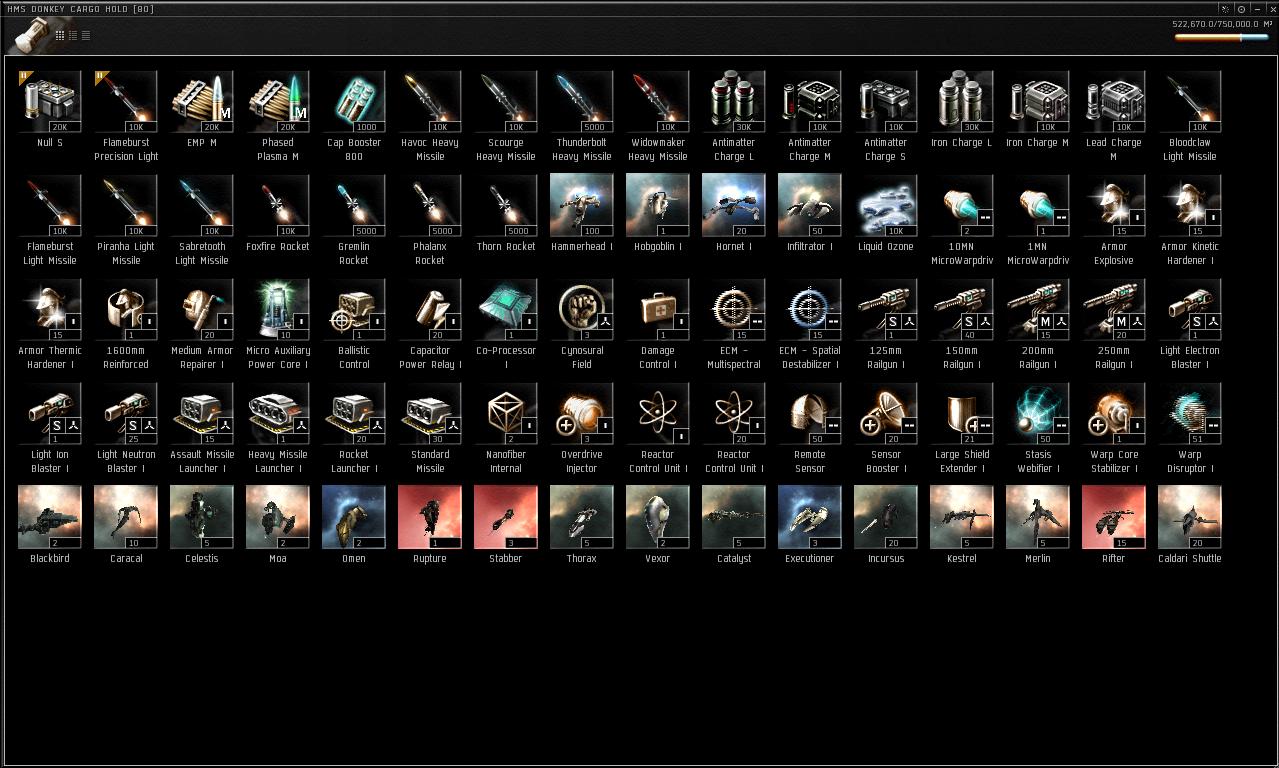The image size is (1279, 768).
Task: Select the Piranha Light Missile stack
Action: [126, 205]
